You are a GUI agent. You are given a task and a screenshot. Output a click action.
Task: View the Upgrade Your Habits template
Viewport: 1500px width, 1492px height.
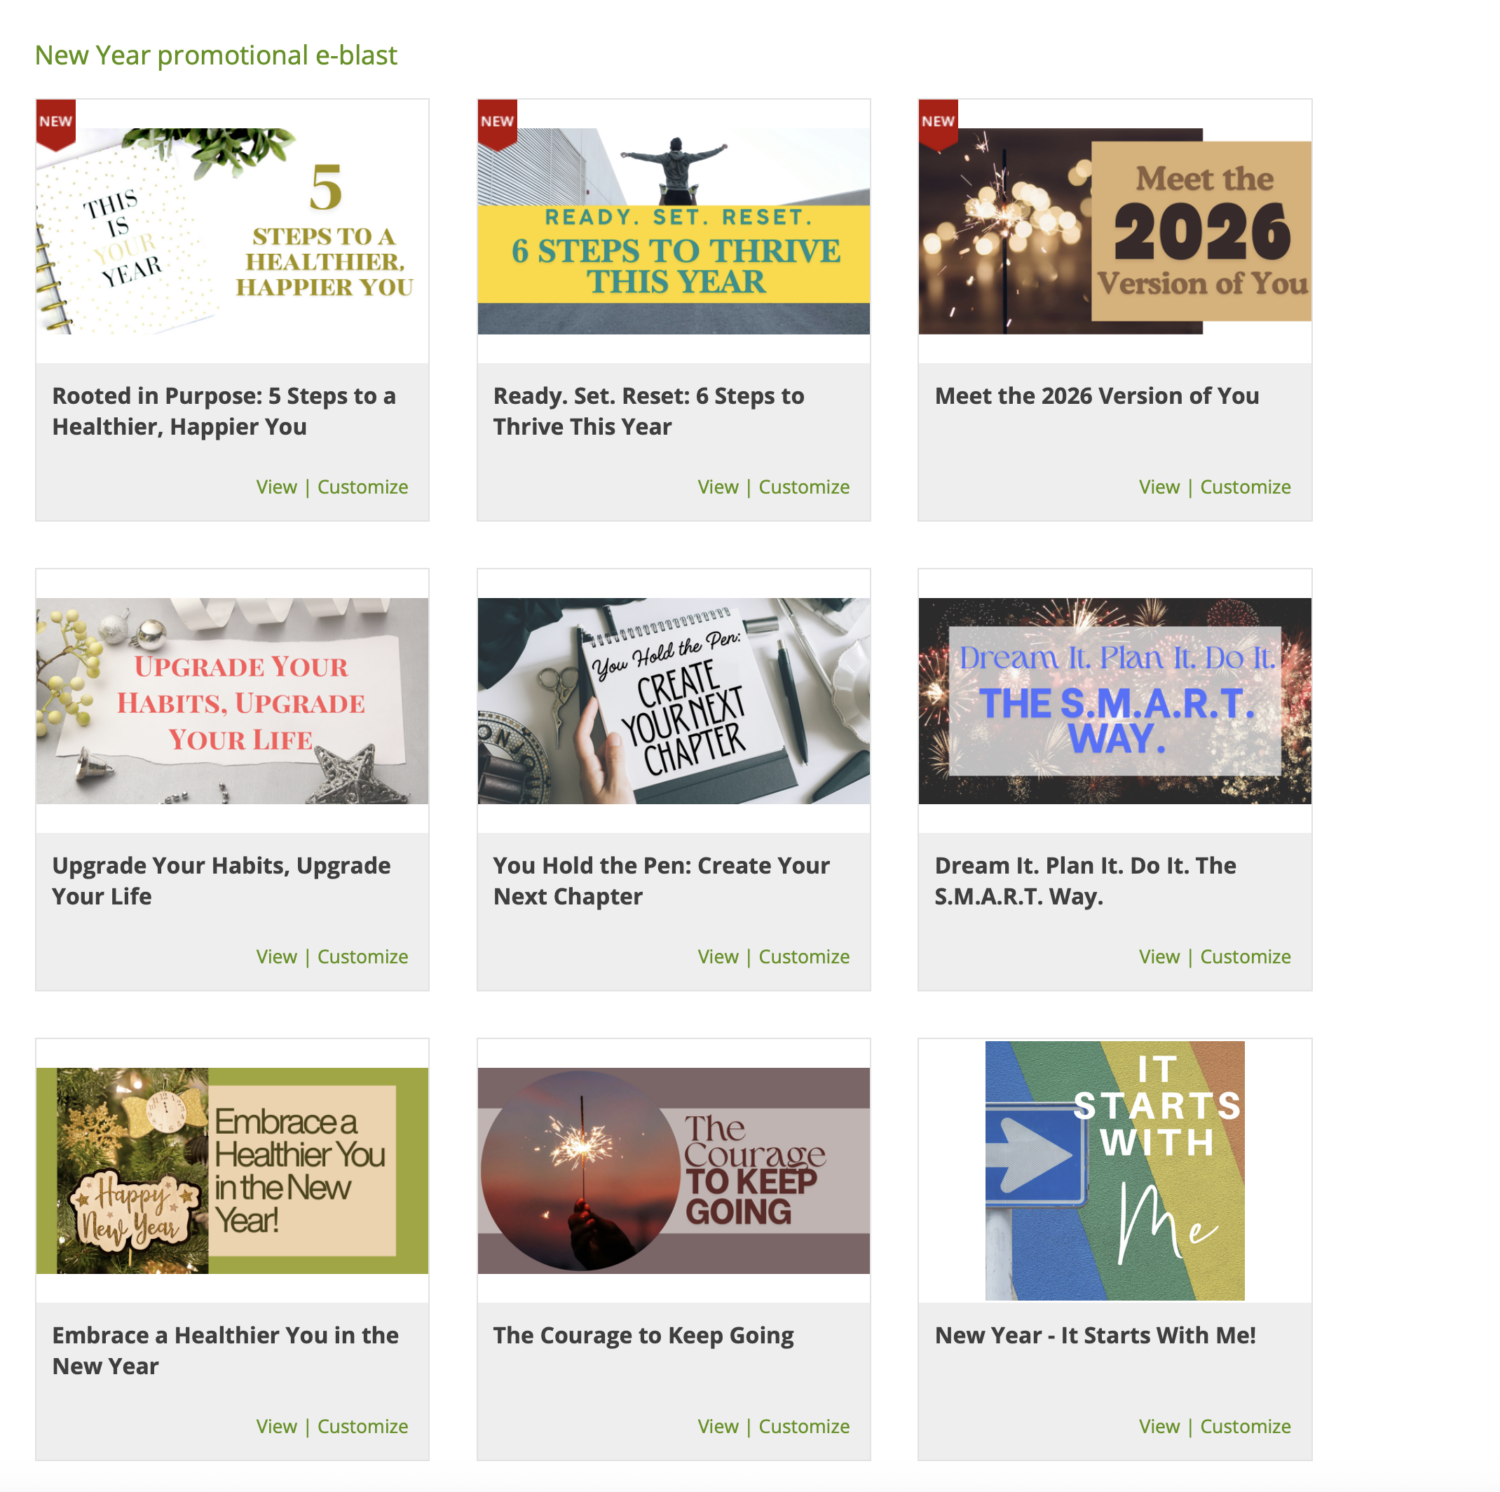point(276,957)
